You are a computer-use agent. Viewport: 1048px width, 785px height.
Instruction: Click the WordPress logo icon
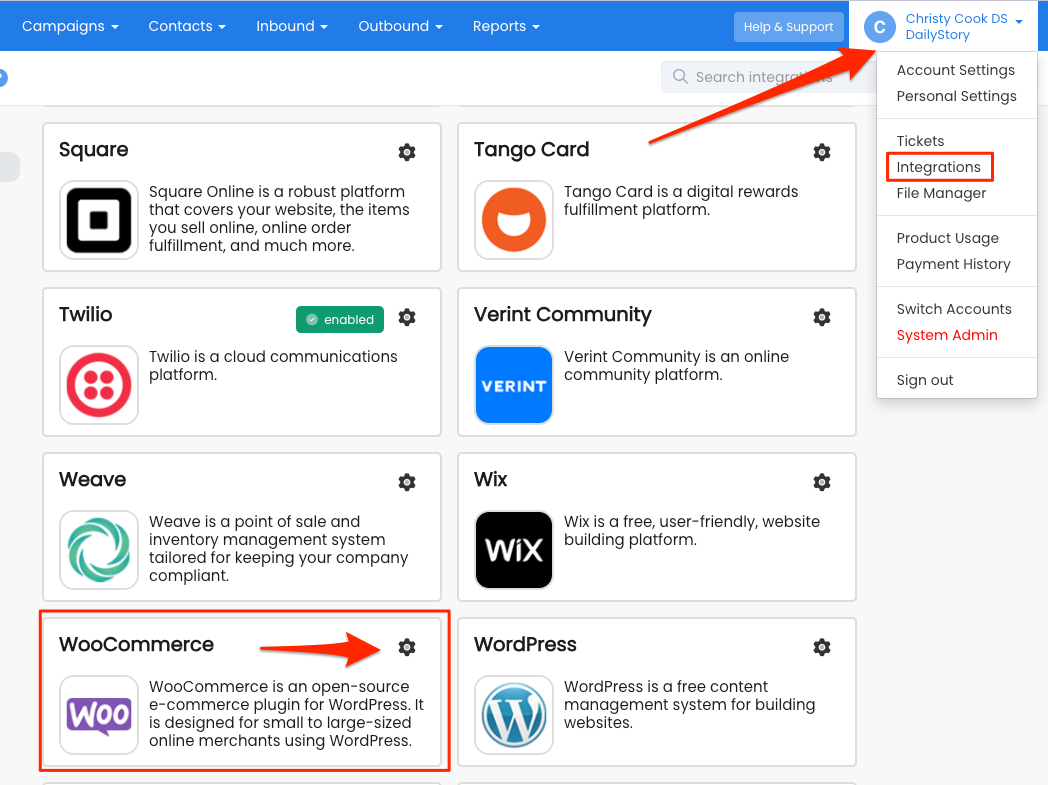click(x=514, y=715)
